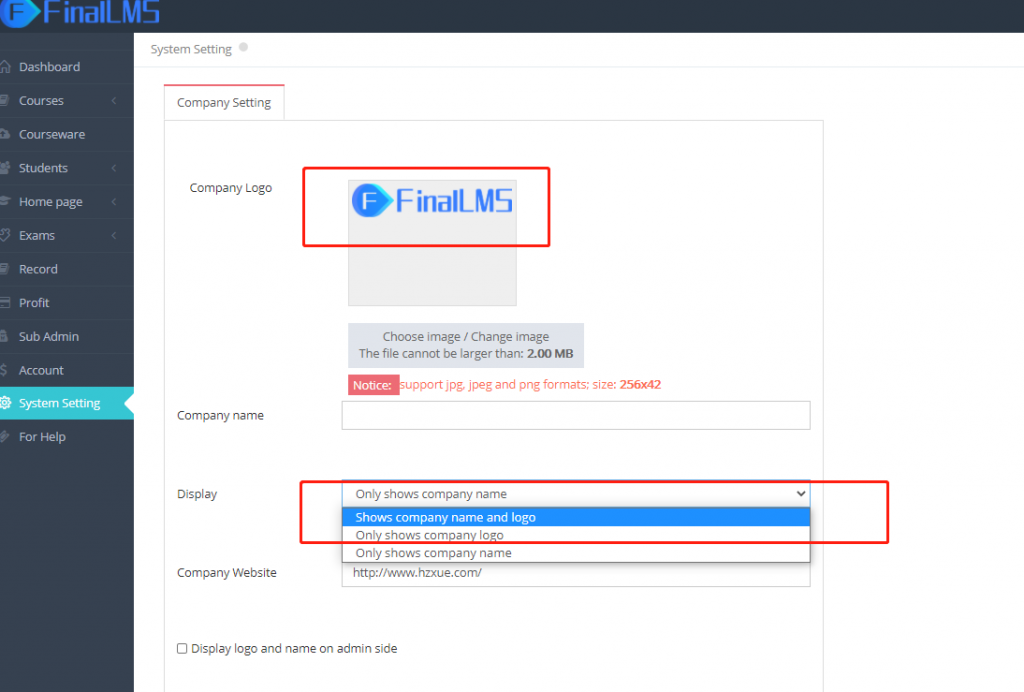Switch to Company Setting tab

[224, 102]
